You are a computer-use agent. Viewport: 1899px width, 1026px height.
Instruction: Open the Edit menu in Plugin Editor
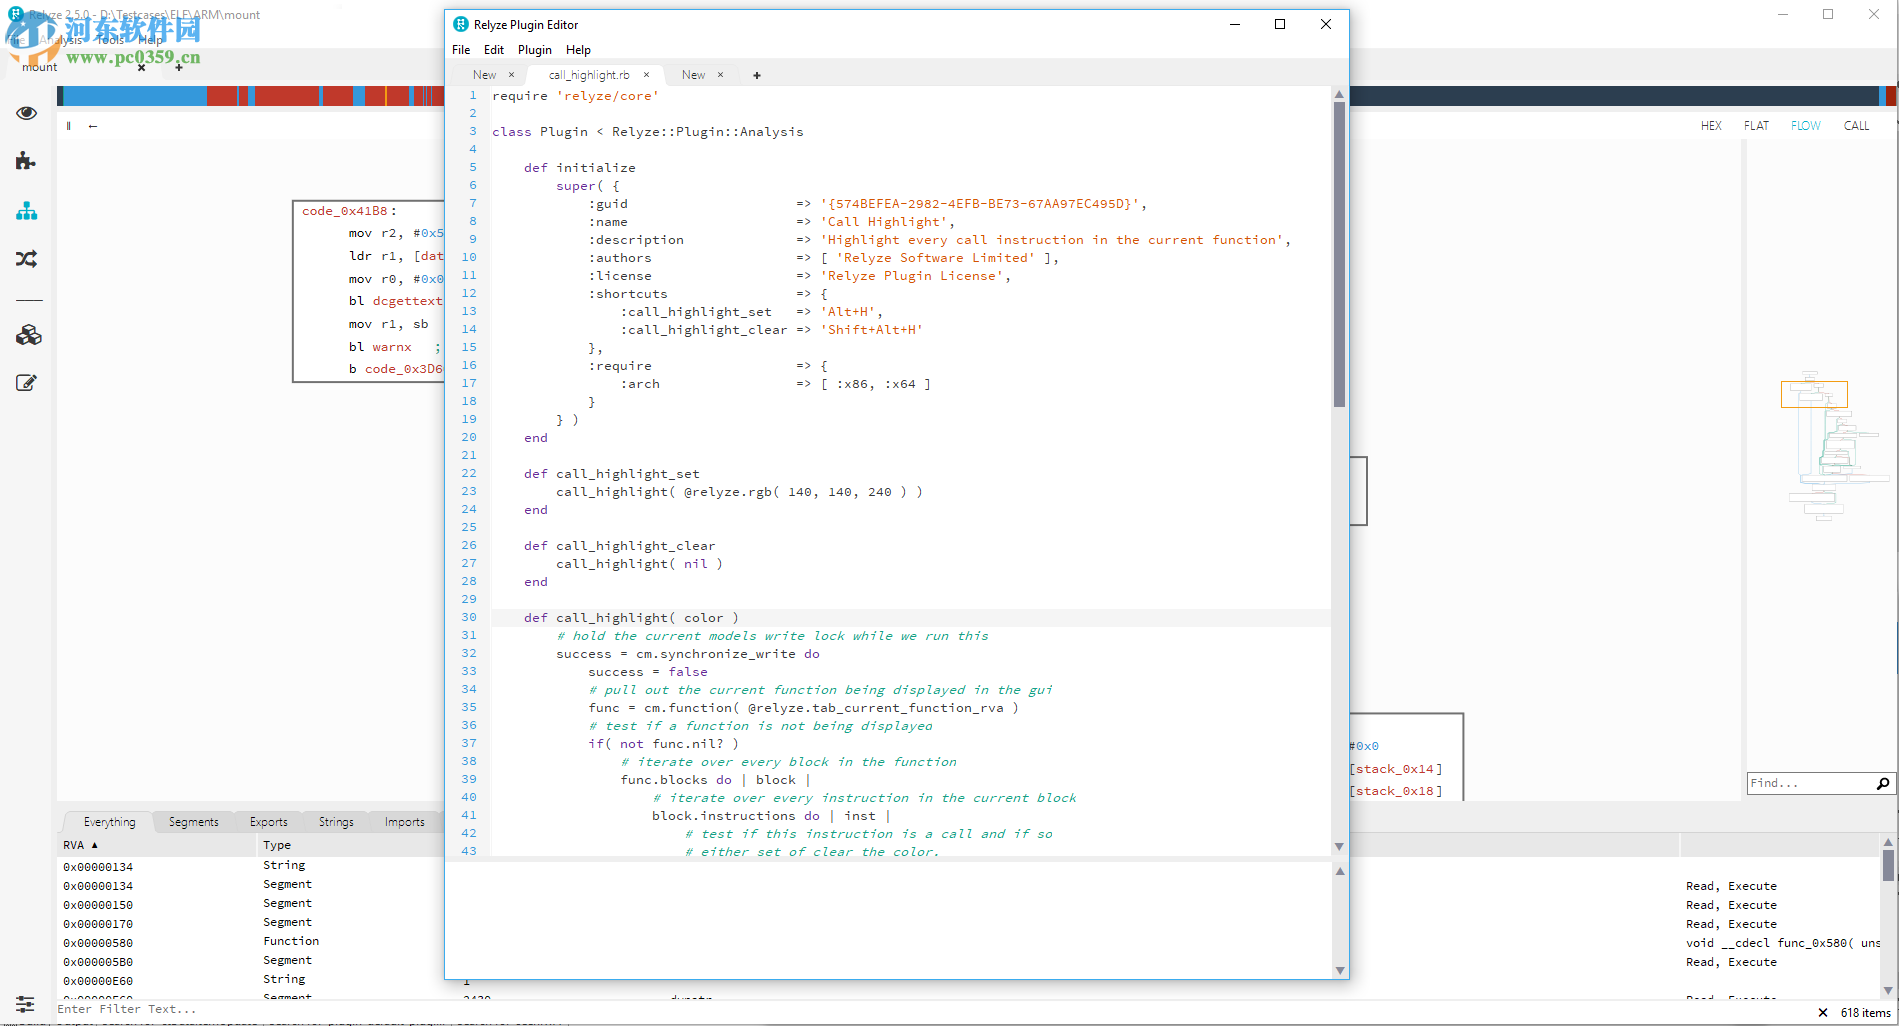494,50
